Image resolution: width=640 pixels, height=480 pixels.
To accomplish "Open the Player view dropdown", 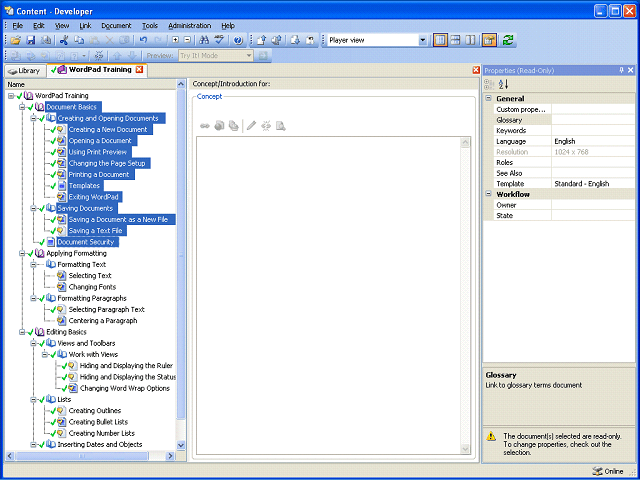I will pyautogui.click(x=423, y=40).
